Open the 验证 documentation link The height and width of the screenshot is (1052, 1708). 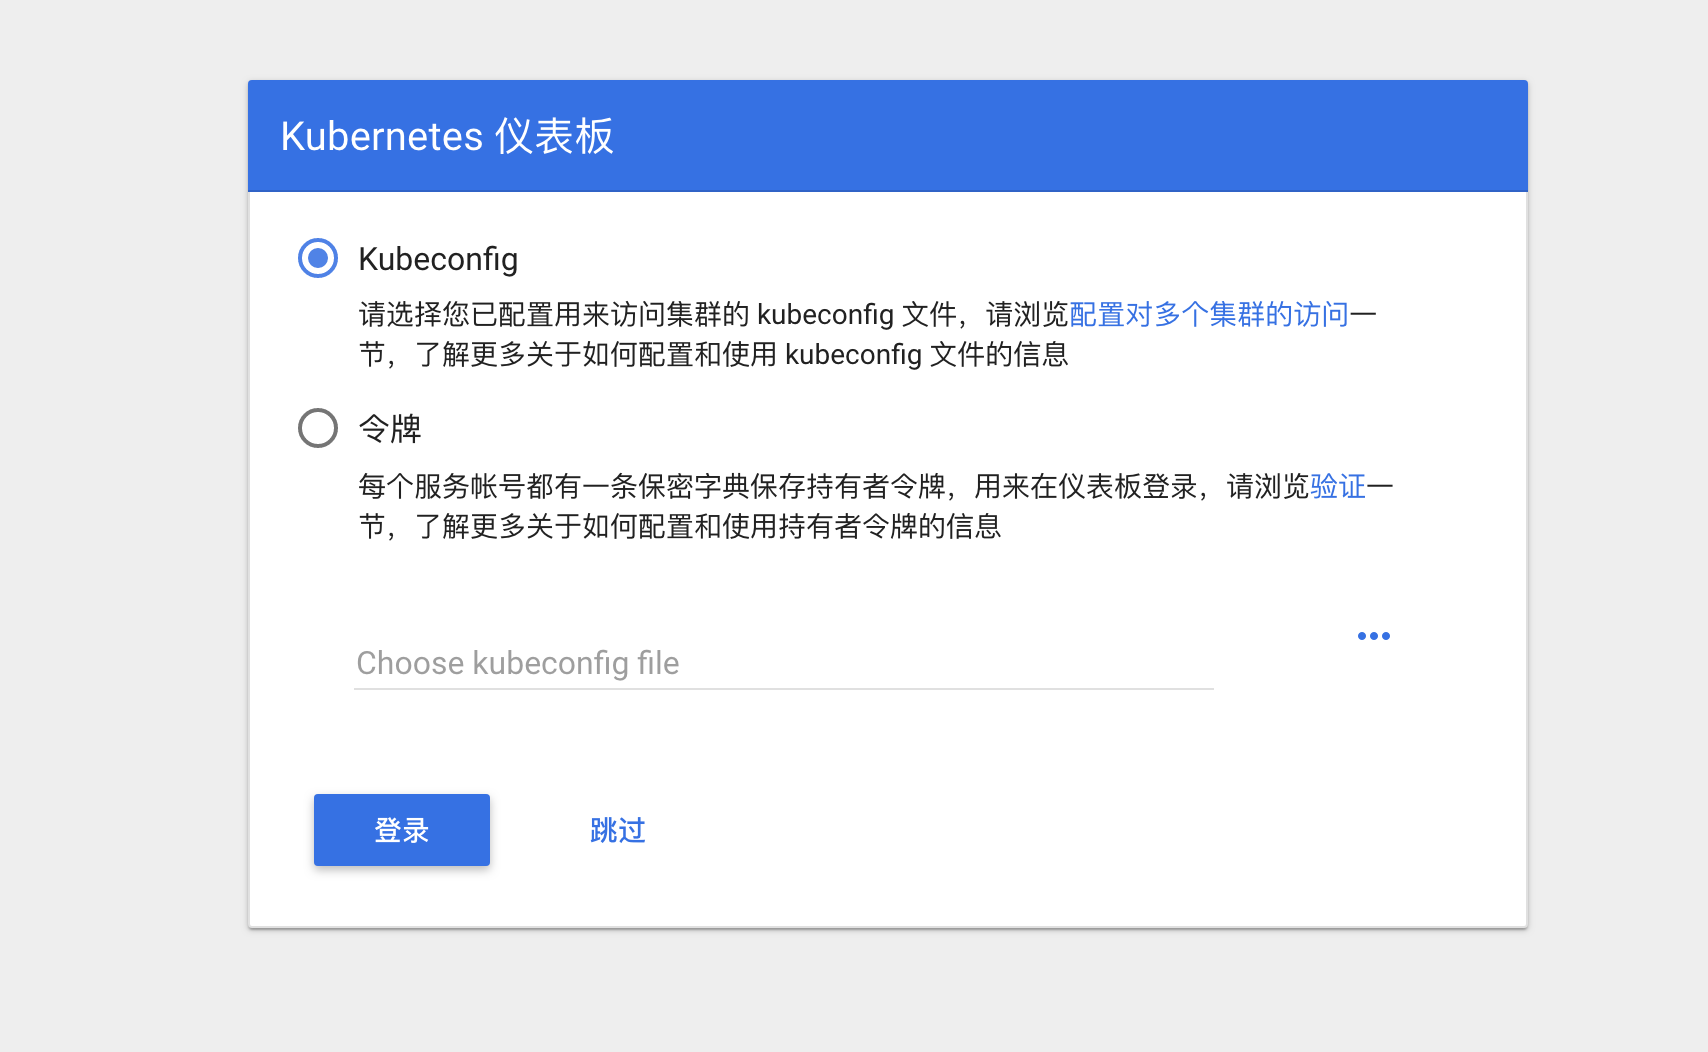1338,487
